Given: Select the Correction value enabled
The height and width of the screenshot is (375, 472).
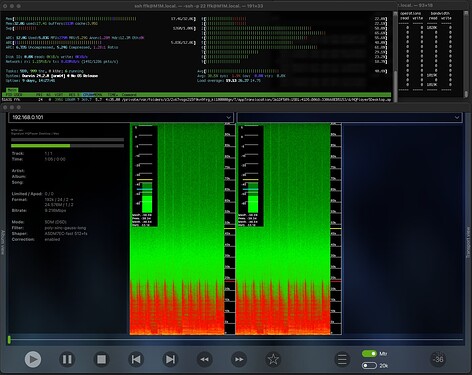Looking at the screenshot, I should 52,239.
